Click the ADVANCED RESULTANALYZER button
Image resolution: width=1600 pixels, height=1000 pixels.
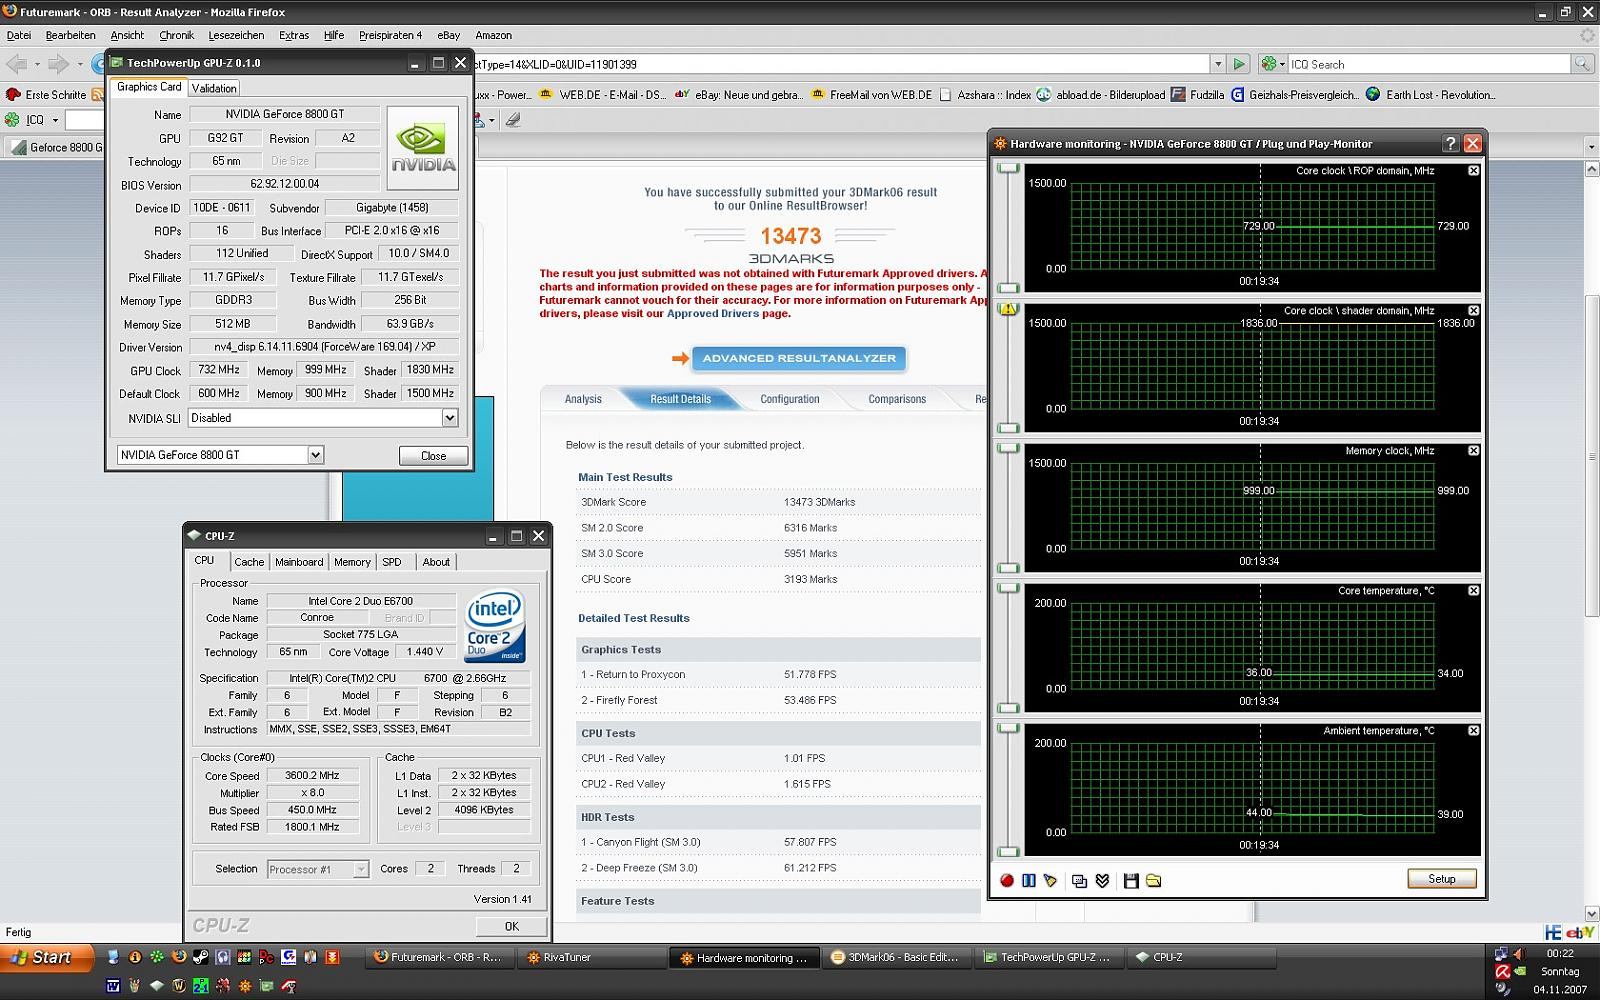click(x=799, y=358)
